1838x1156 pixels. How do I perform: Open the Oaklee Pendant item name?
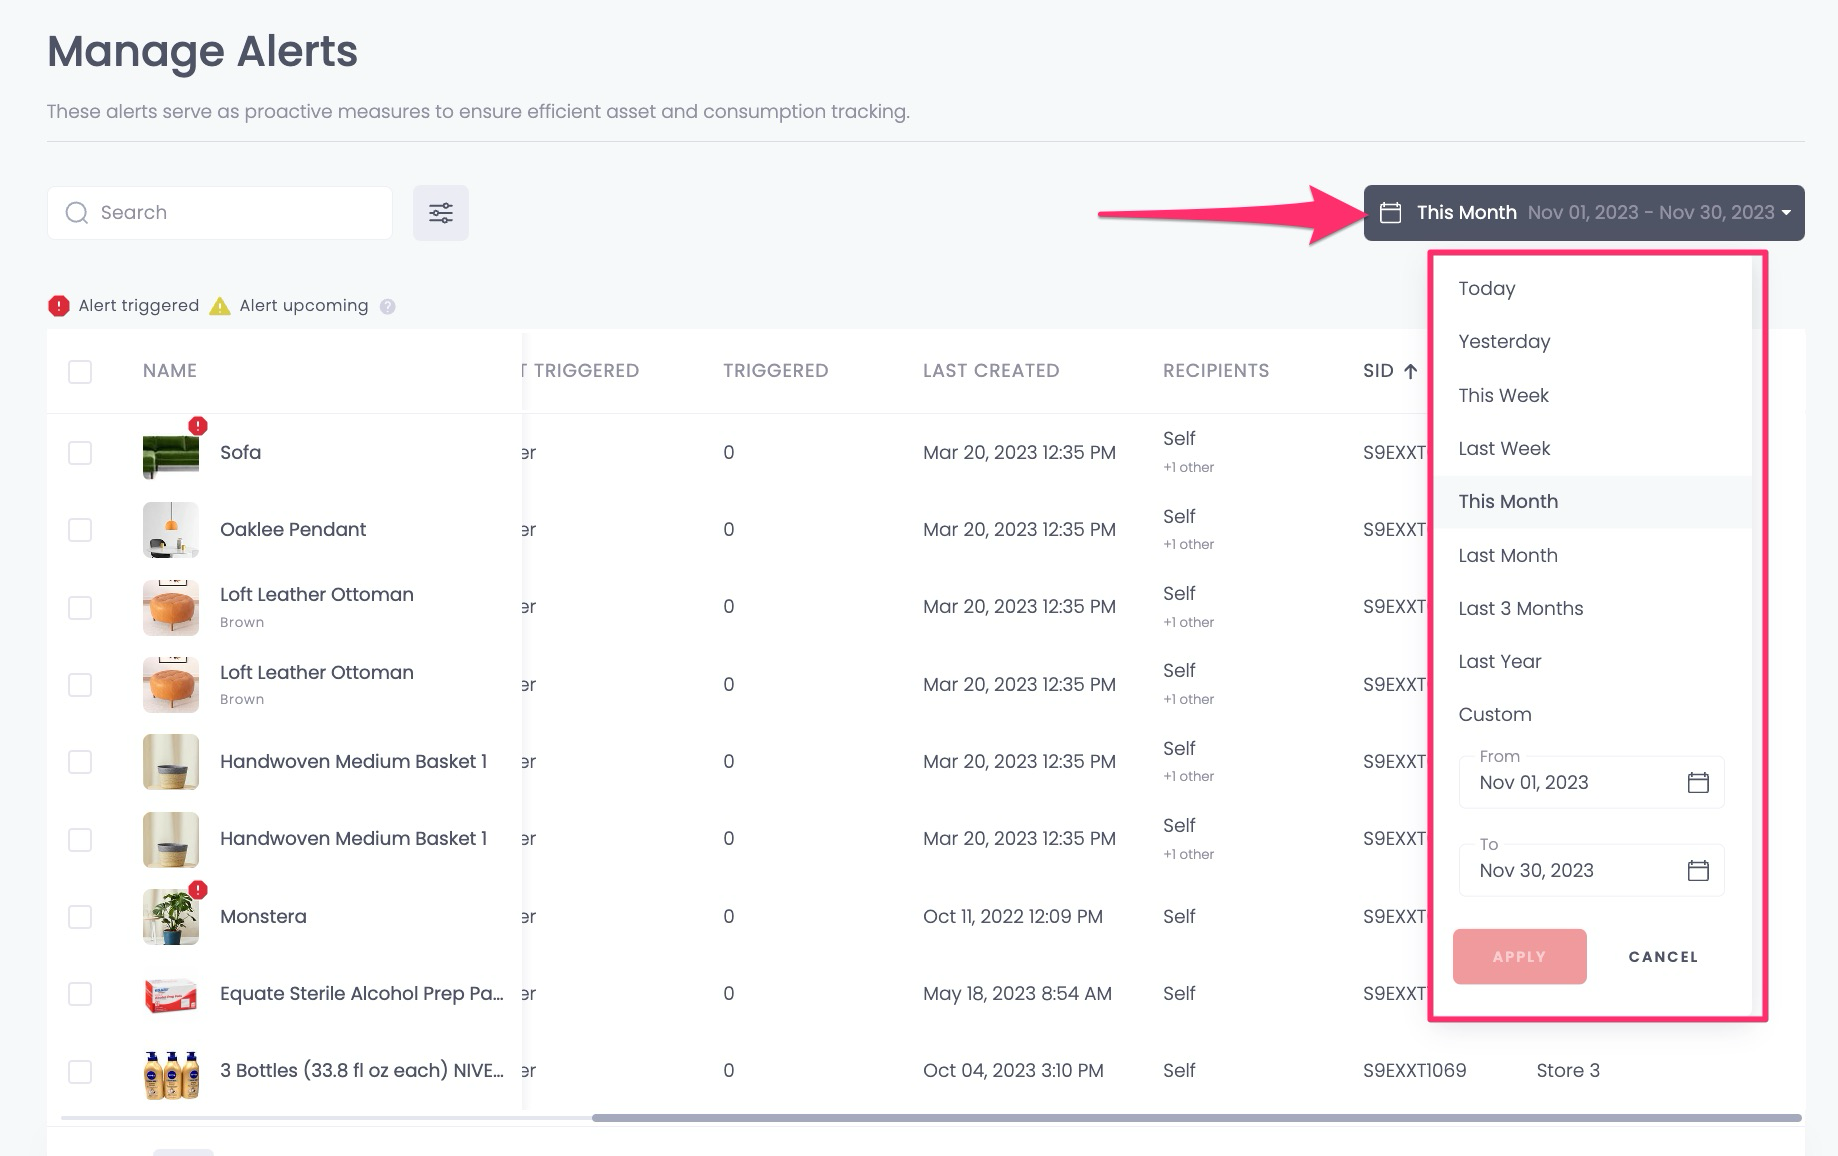[x=293, y=530]
